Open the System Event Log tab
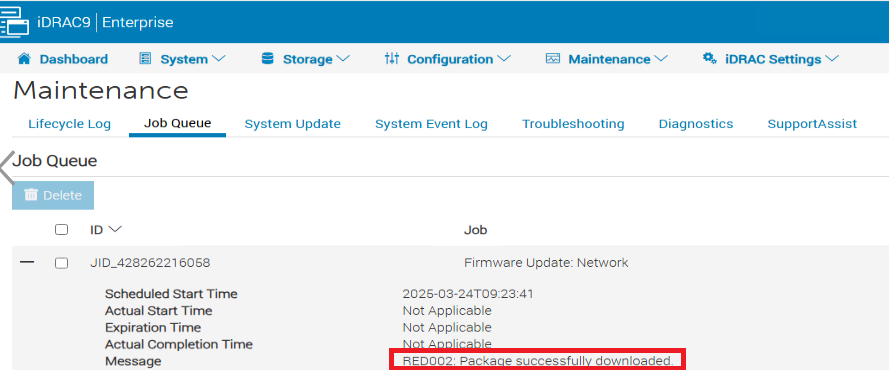The height and width of the screenshot is (370, 889). [x=431, y=124]
